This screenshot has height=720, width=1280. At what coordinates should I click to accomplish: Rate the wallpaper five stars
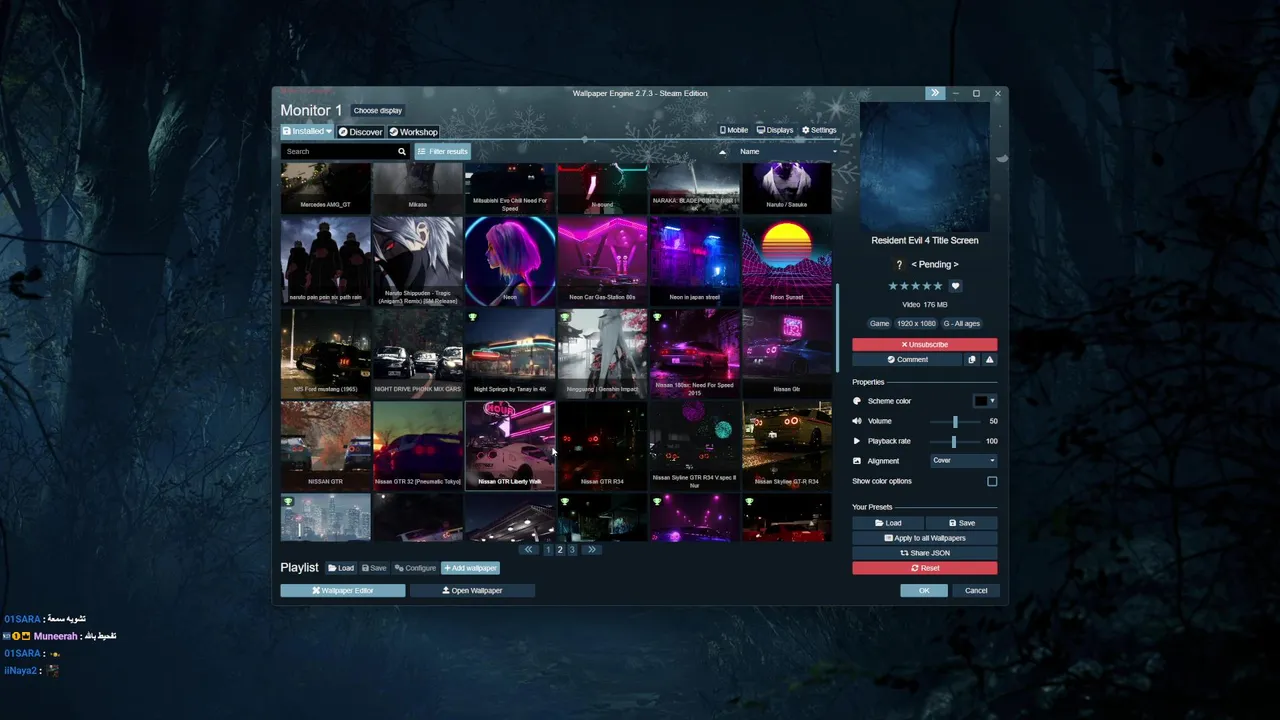pos(938,286)
